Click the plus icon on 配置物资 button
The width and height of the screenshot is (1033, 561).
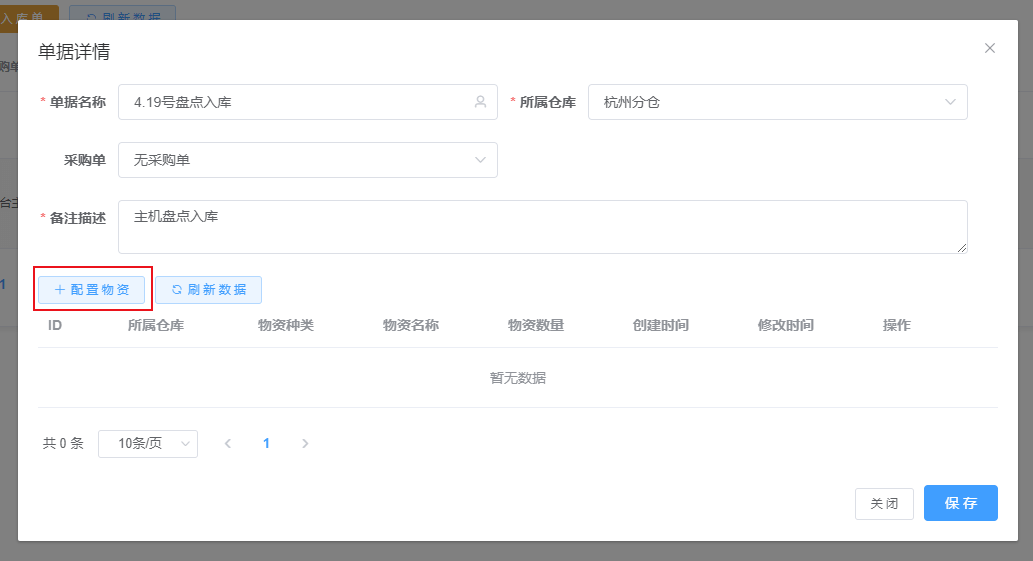coord(60,290)
